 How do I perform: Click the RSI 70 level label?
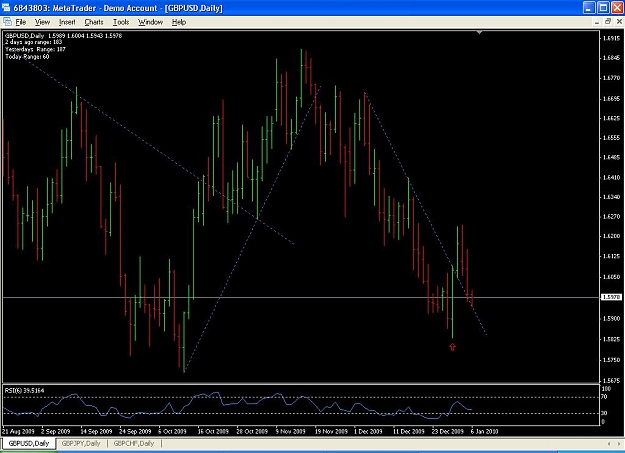tap(604, 397)
